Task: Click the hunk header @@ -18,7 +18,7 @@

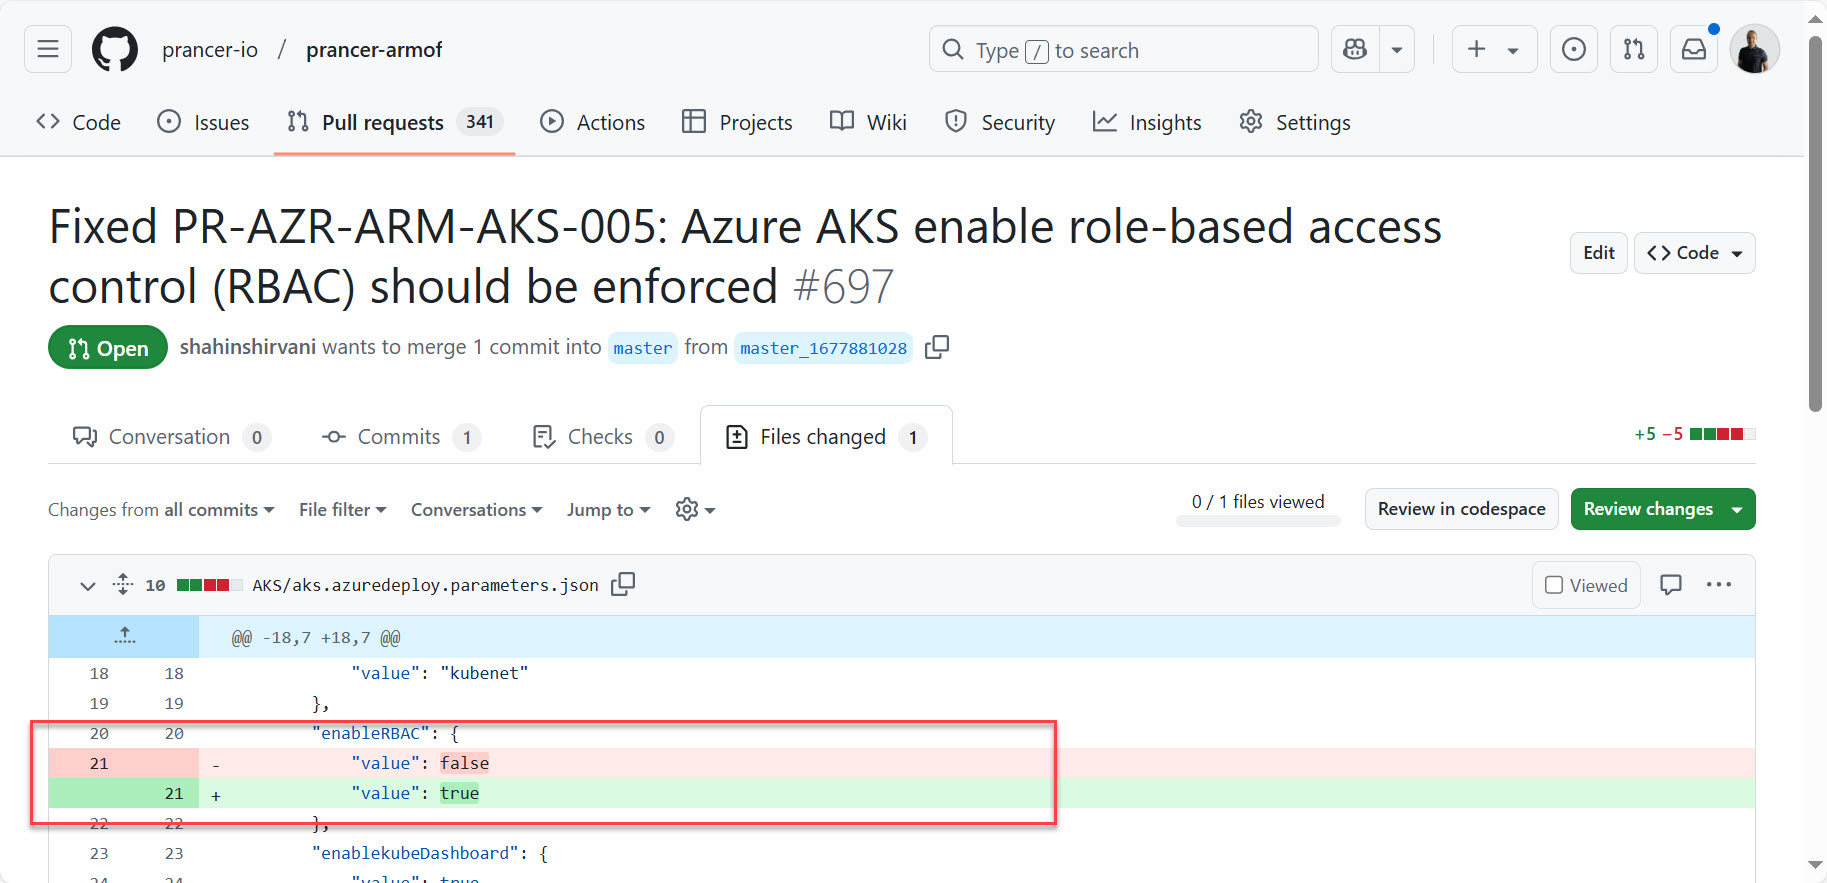Action: click(x=316, y=637)
